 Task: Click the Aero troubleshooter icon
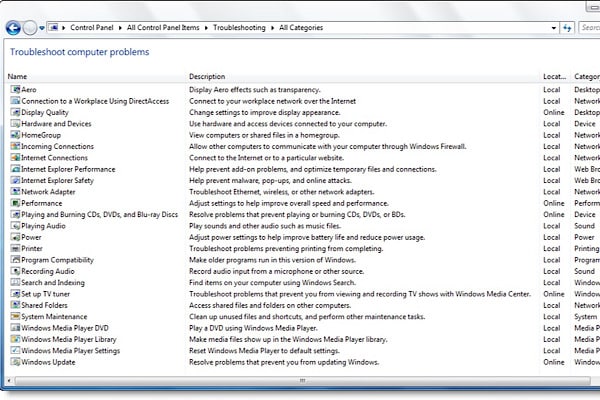coord(15,90)
